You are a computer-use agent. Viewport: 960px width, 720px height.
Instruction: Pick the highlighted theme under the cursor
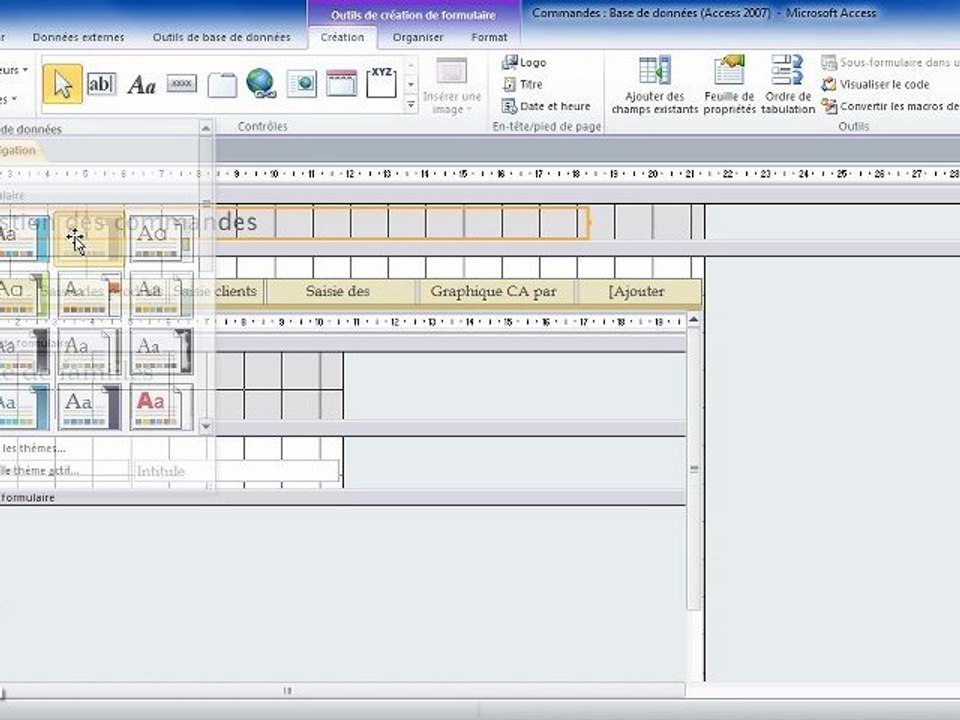pos(88,239)
